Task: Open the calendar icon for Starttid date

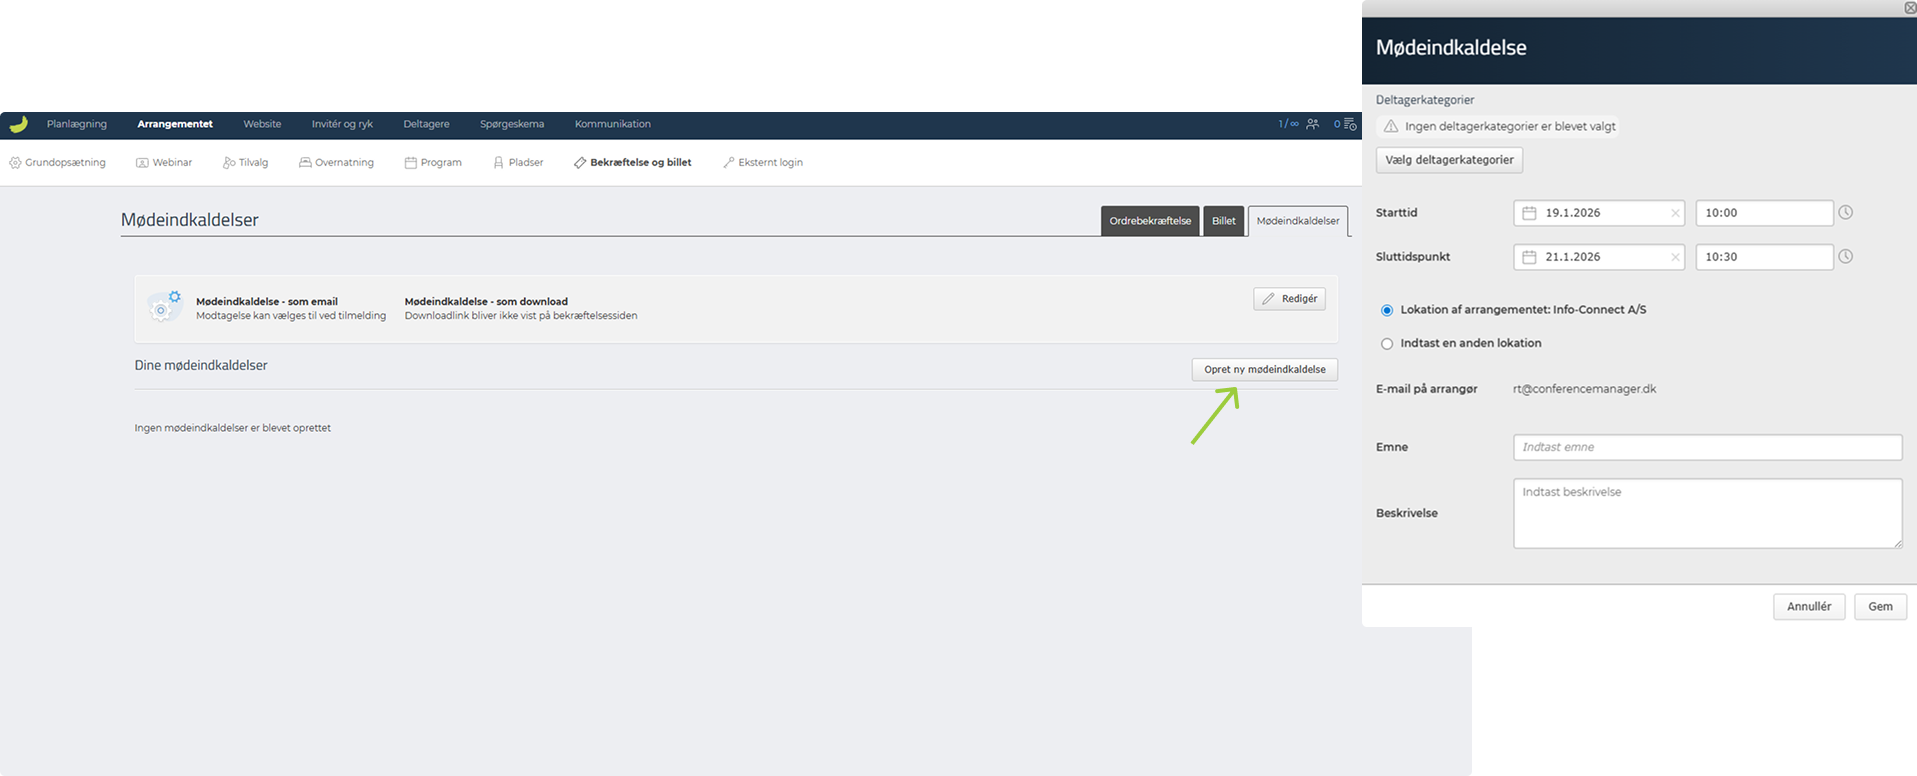Action: pos(1529,213)
